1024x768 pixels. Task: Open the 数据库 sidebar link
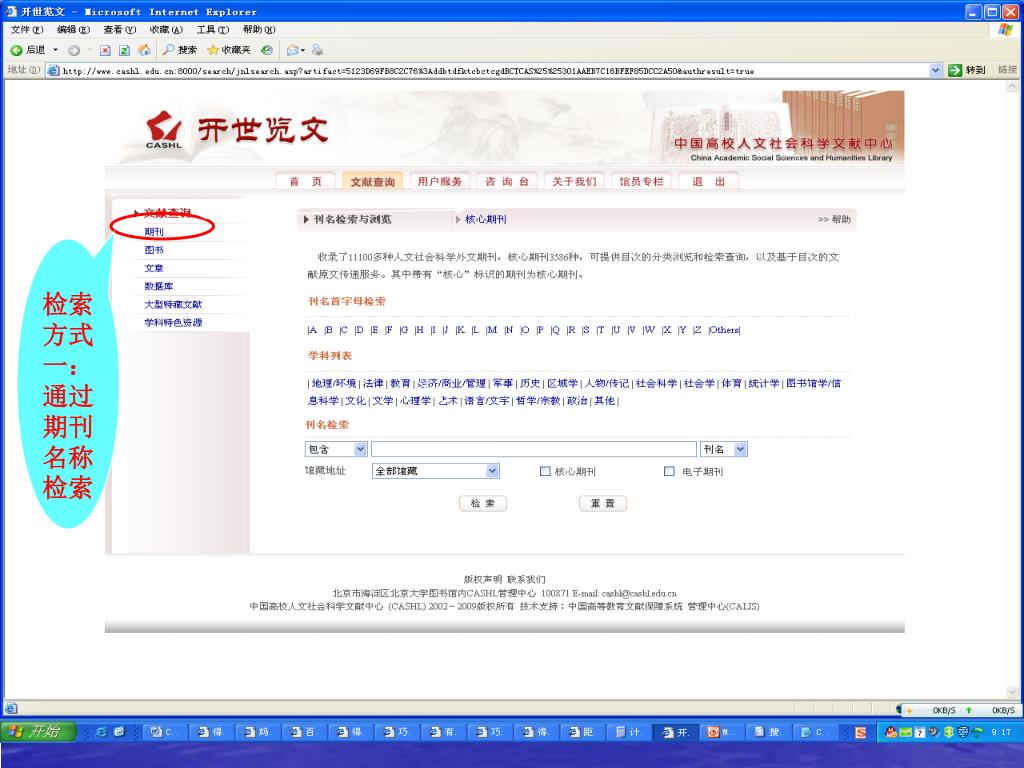(x=159, y=286)
